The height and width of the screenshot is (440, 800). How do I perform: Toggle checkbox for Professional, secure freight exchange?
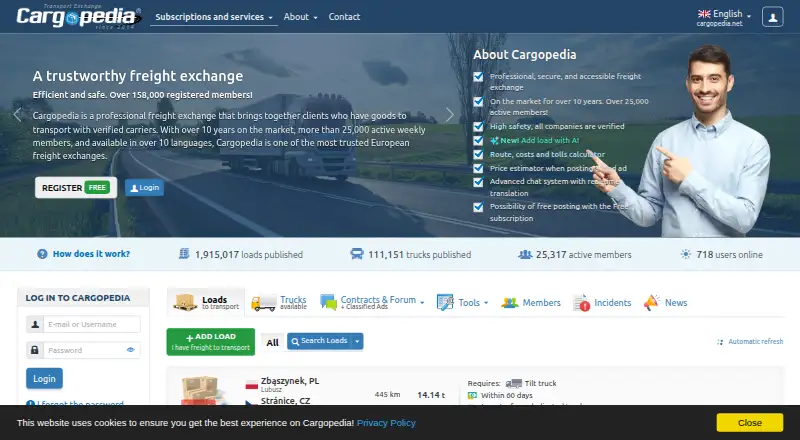[x=478, y=77]
